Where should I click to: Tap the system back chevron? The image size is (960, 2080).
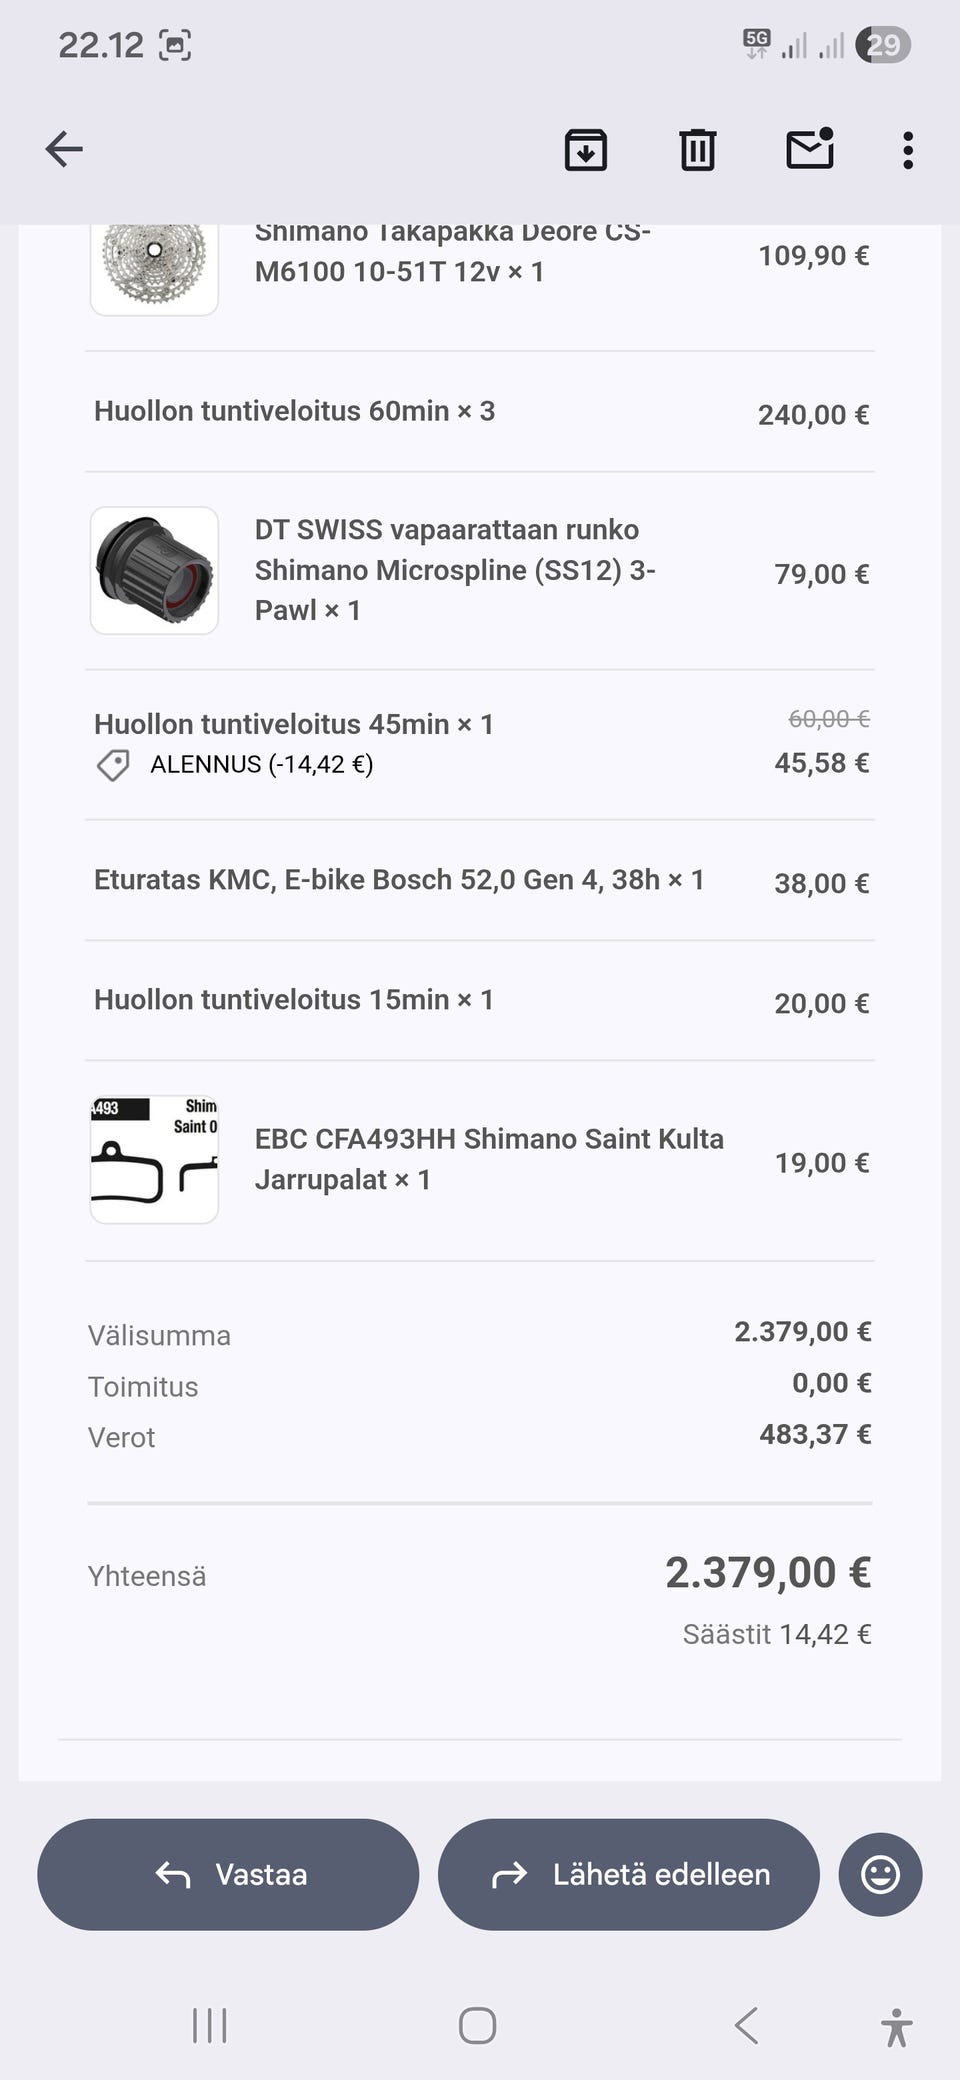(x=746, y=2026)
